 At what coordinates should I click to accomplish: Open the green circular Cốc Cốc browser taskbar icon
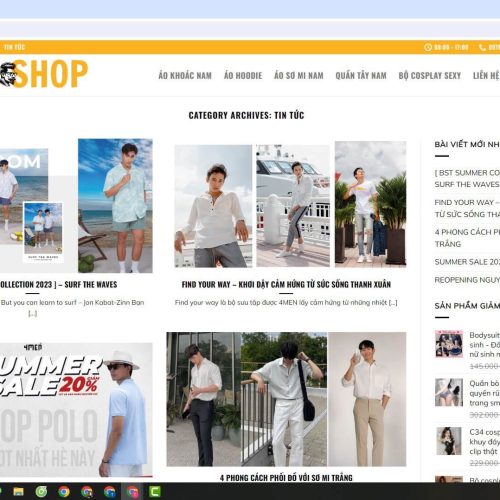pos(41,491)
